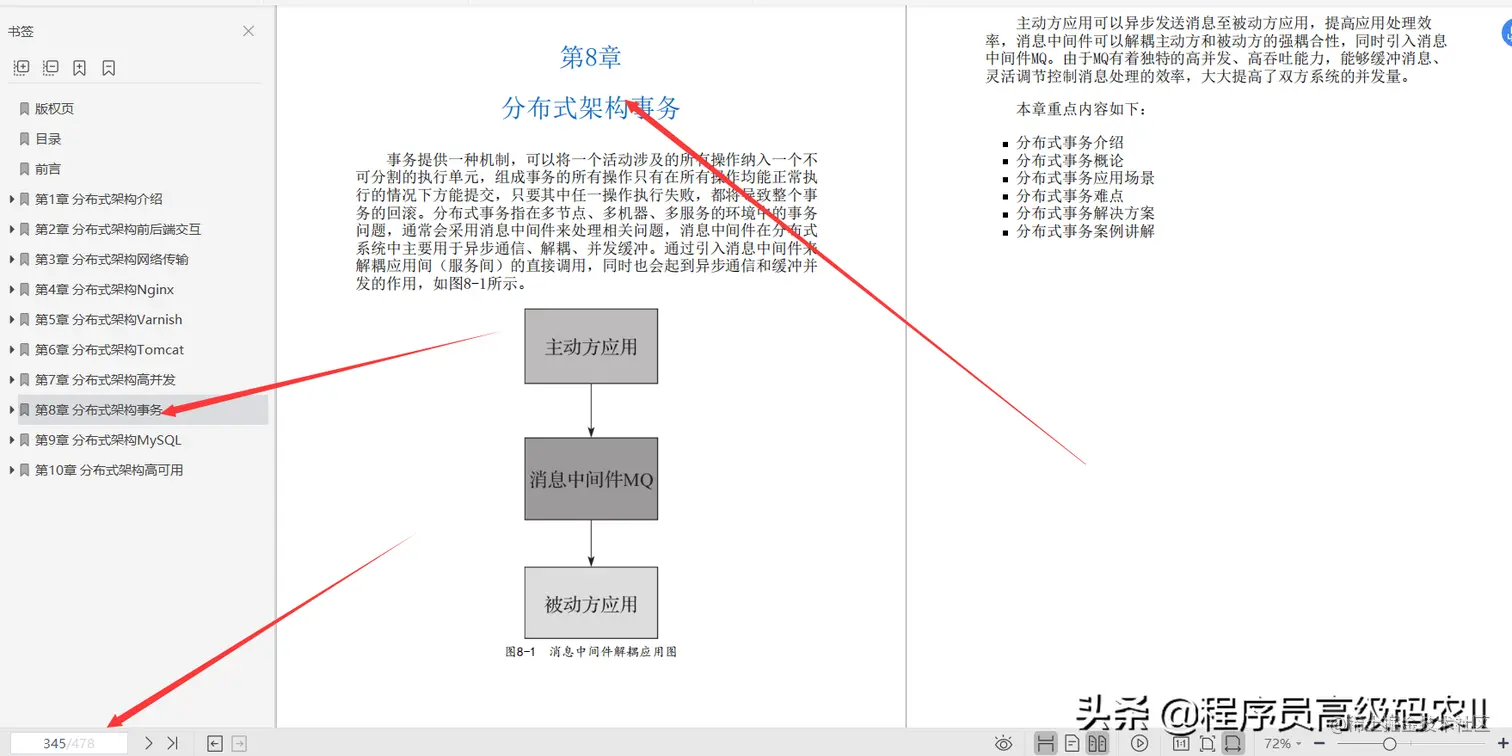Jump to the last page
This screenshot has width=1512, height=756.
pos(173,743)
